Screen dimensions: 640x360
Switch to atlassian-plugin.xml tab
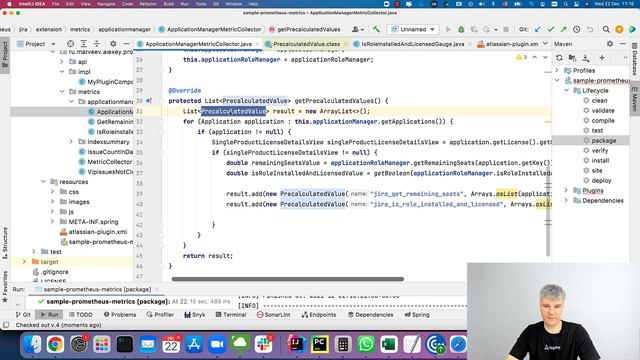(508, 44)
